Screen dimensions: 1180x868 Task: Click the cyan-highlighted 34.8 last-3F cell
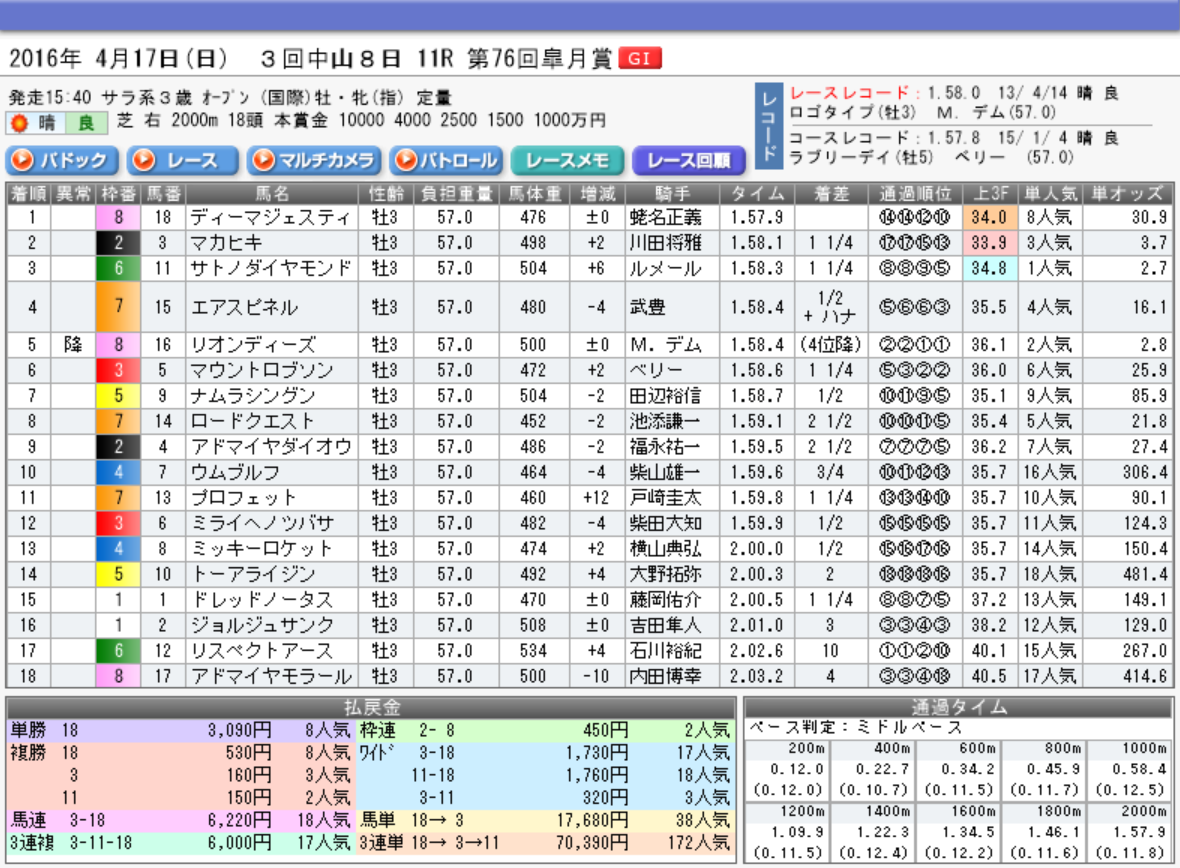coord(990,269)
